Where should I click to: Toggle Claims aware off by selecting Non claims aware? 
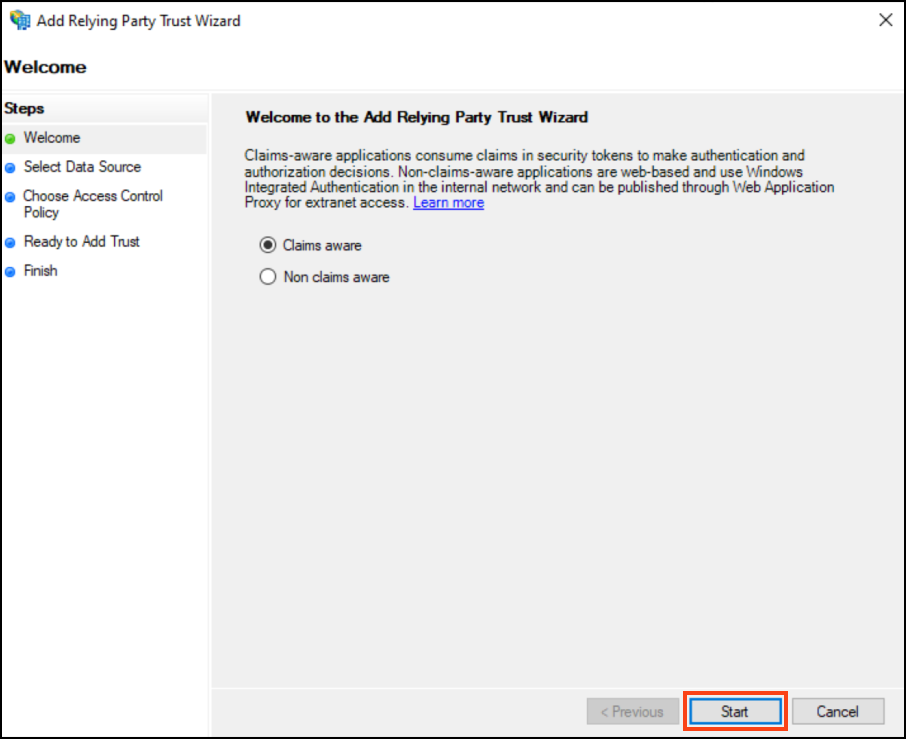coord(268,277)
